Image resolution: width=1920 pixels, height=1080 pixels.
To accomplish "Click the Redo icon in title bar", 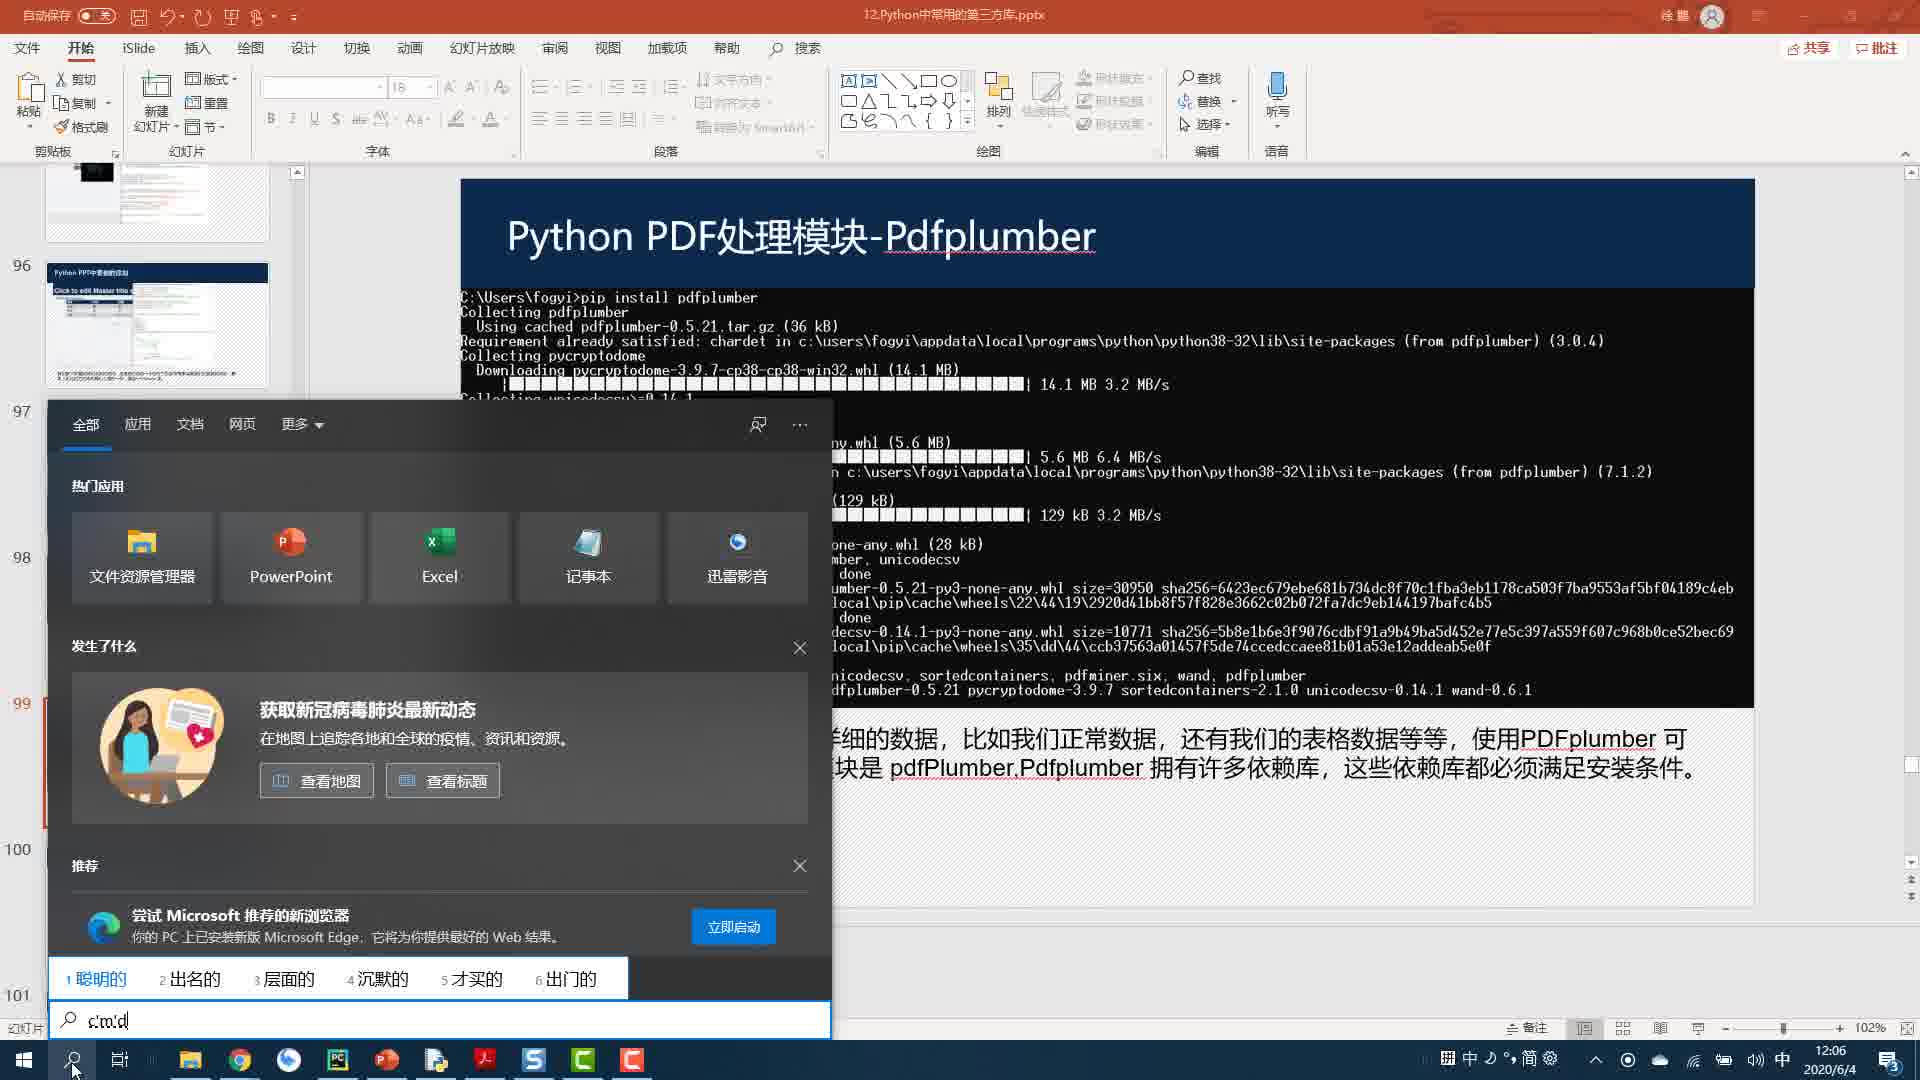I will pos(203,17).
